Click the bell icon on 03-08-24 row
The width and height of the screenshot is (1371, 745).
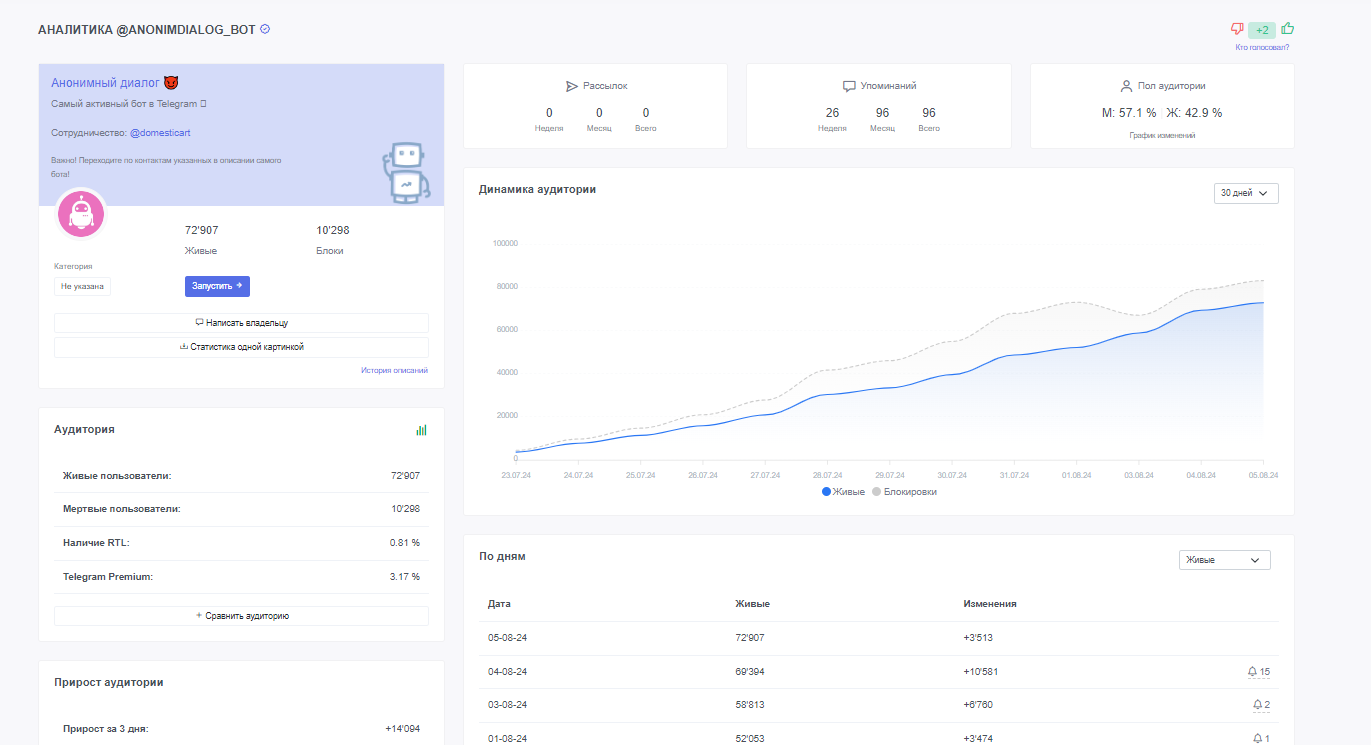[1257, 705]
